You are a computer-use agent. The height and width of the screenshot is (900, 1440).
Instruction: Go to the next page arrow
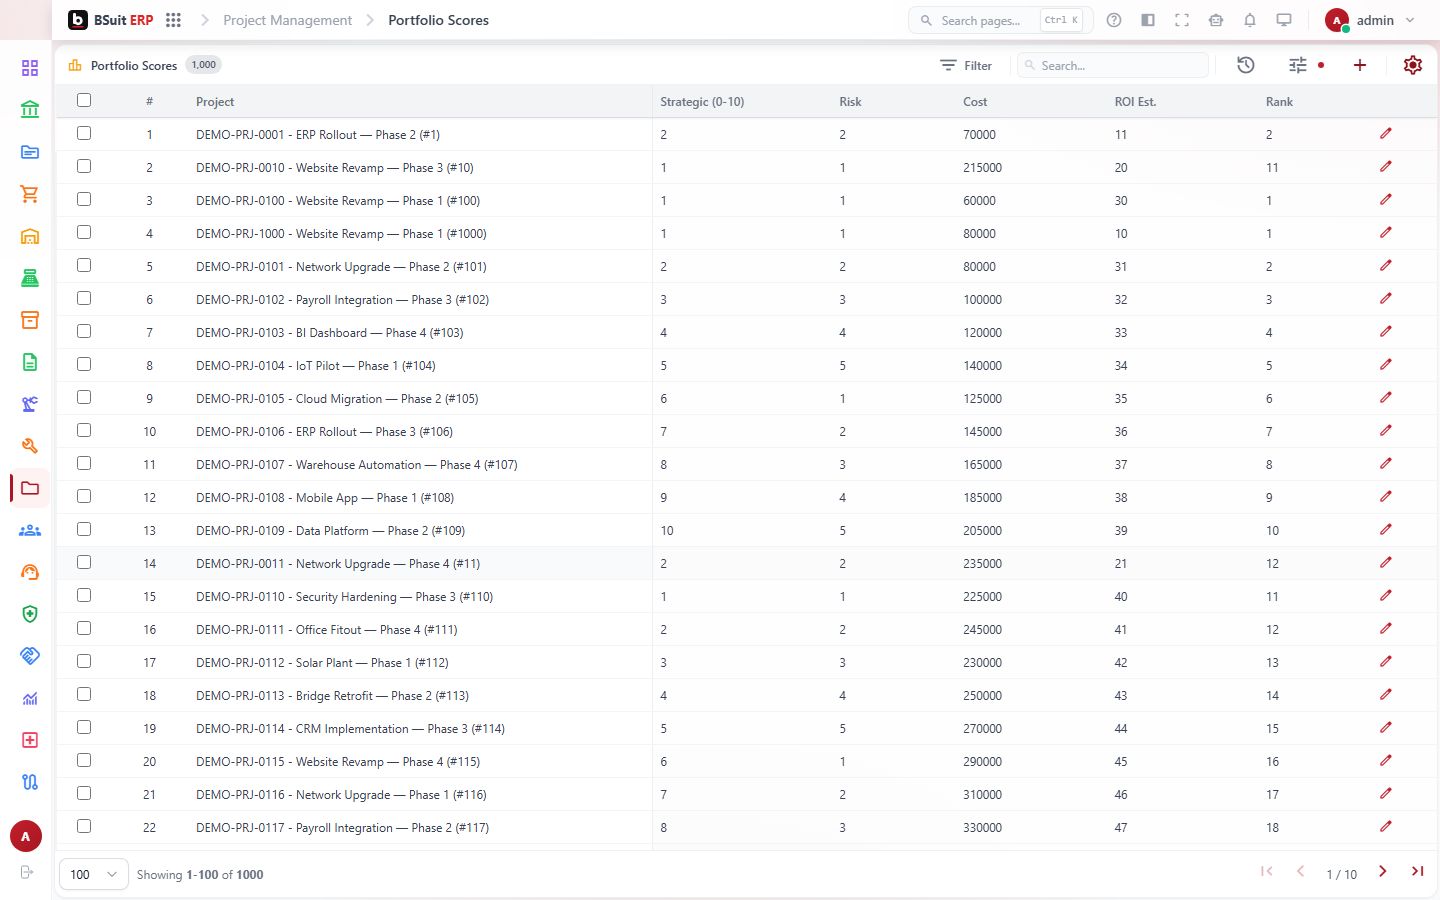click(1383, 872)
